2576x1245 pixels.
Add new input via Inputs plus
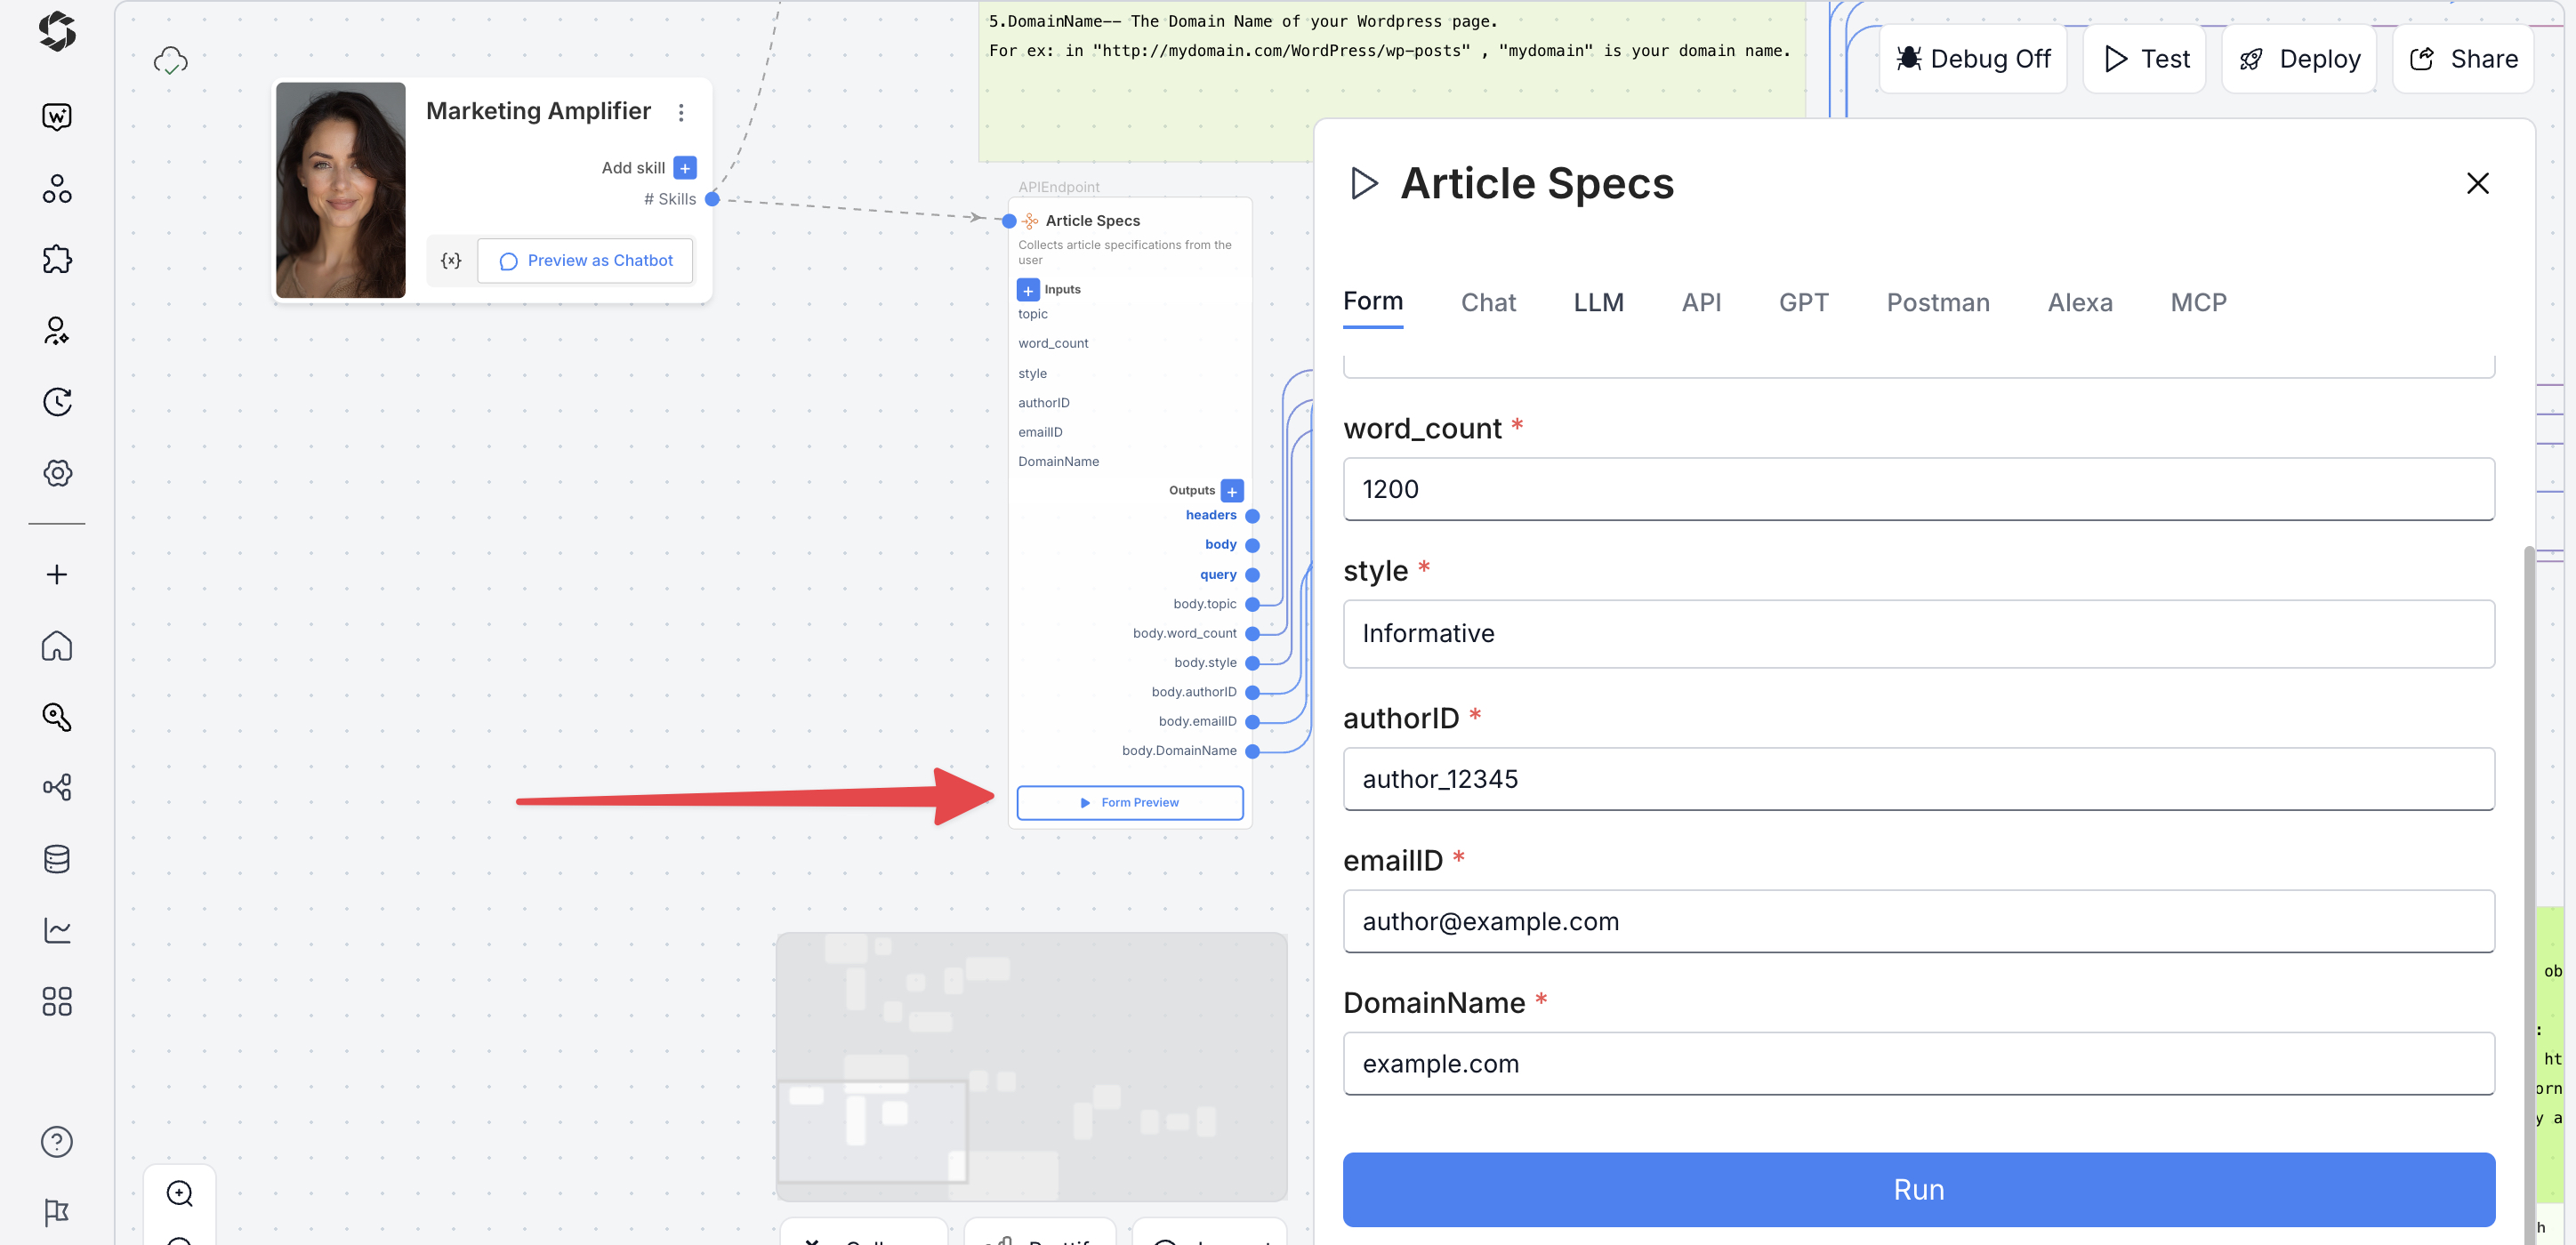[1028, 290]
